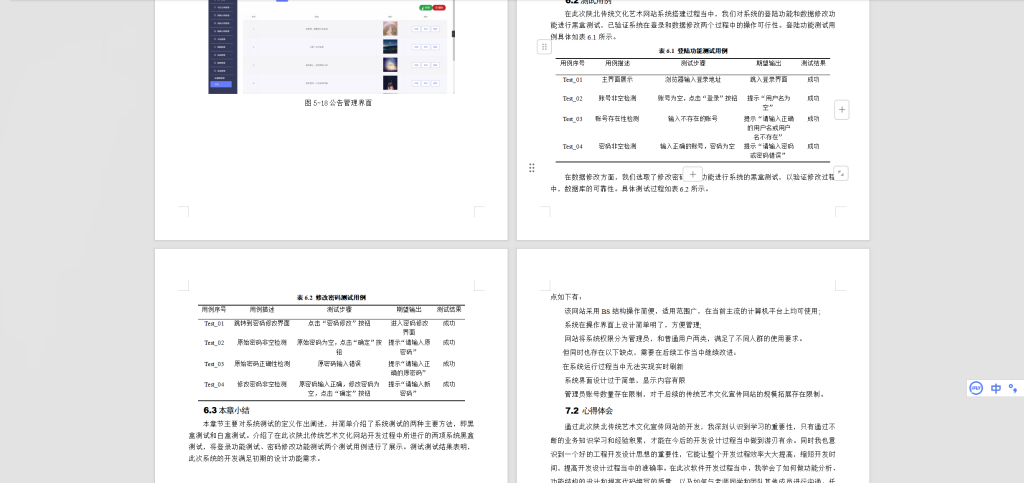Screen dimensions: 1024x483
Task: Click the 用例序号 header in table 6.1
Action: [x=572, y=63]
